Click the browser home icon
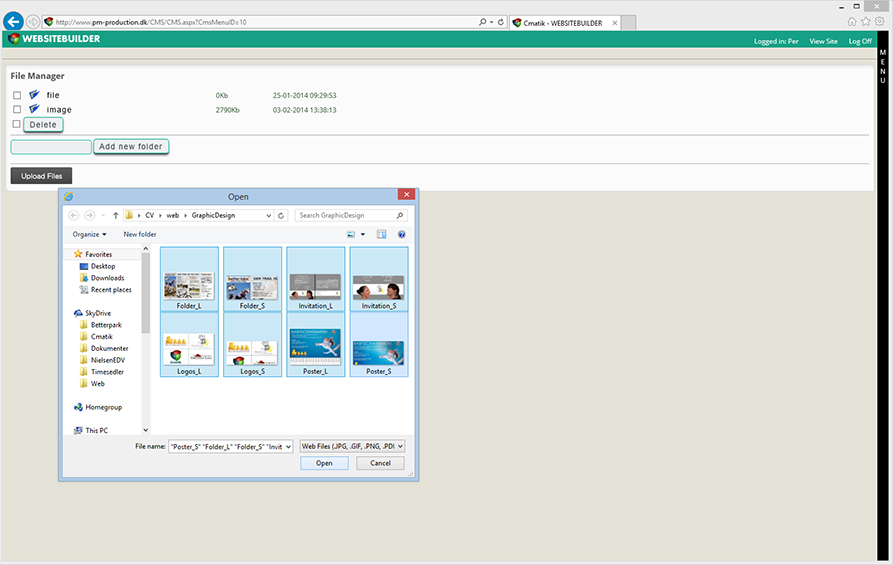Image resolution: width=893 pixels, height=565 pixels. click(852, 21)
